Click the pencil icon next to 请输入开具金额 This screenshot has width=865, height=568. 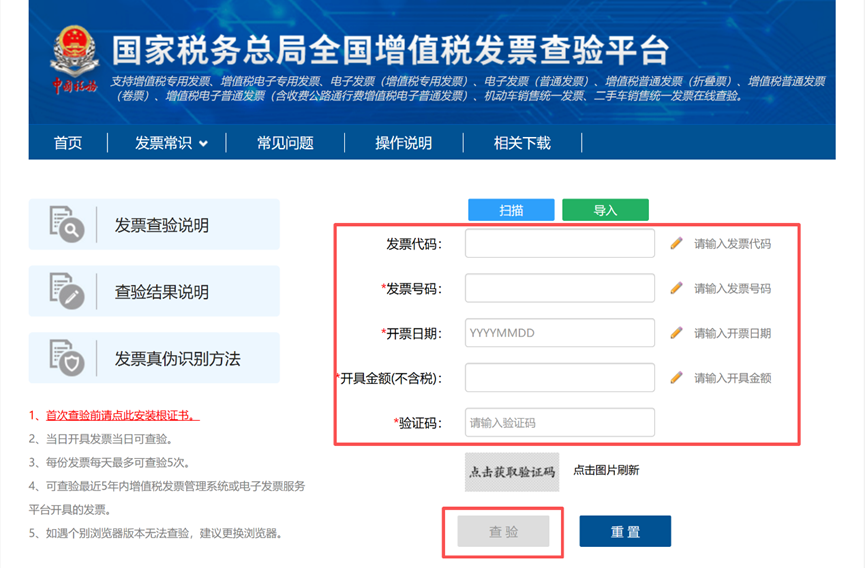pos(676,377)
